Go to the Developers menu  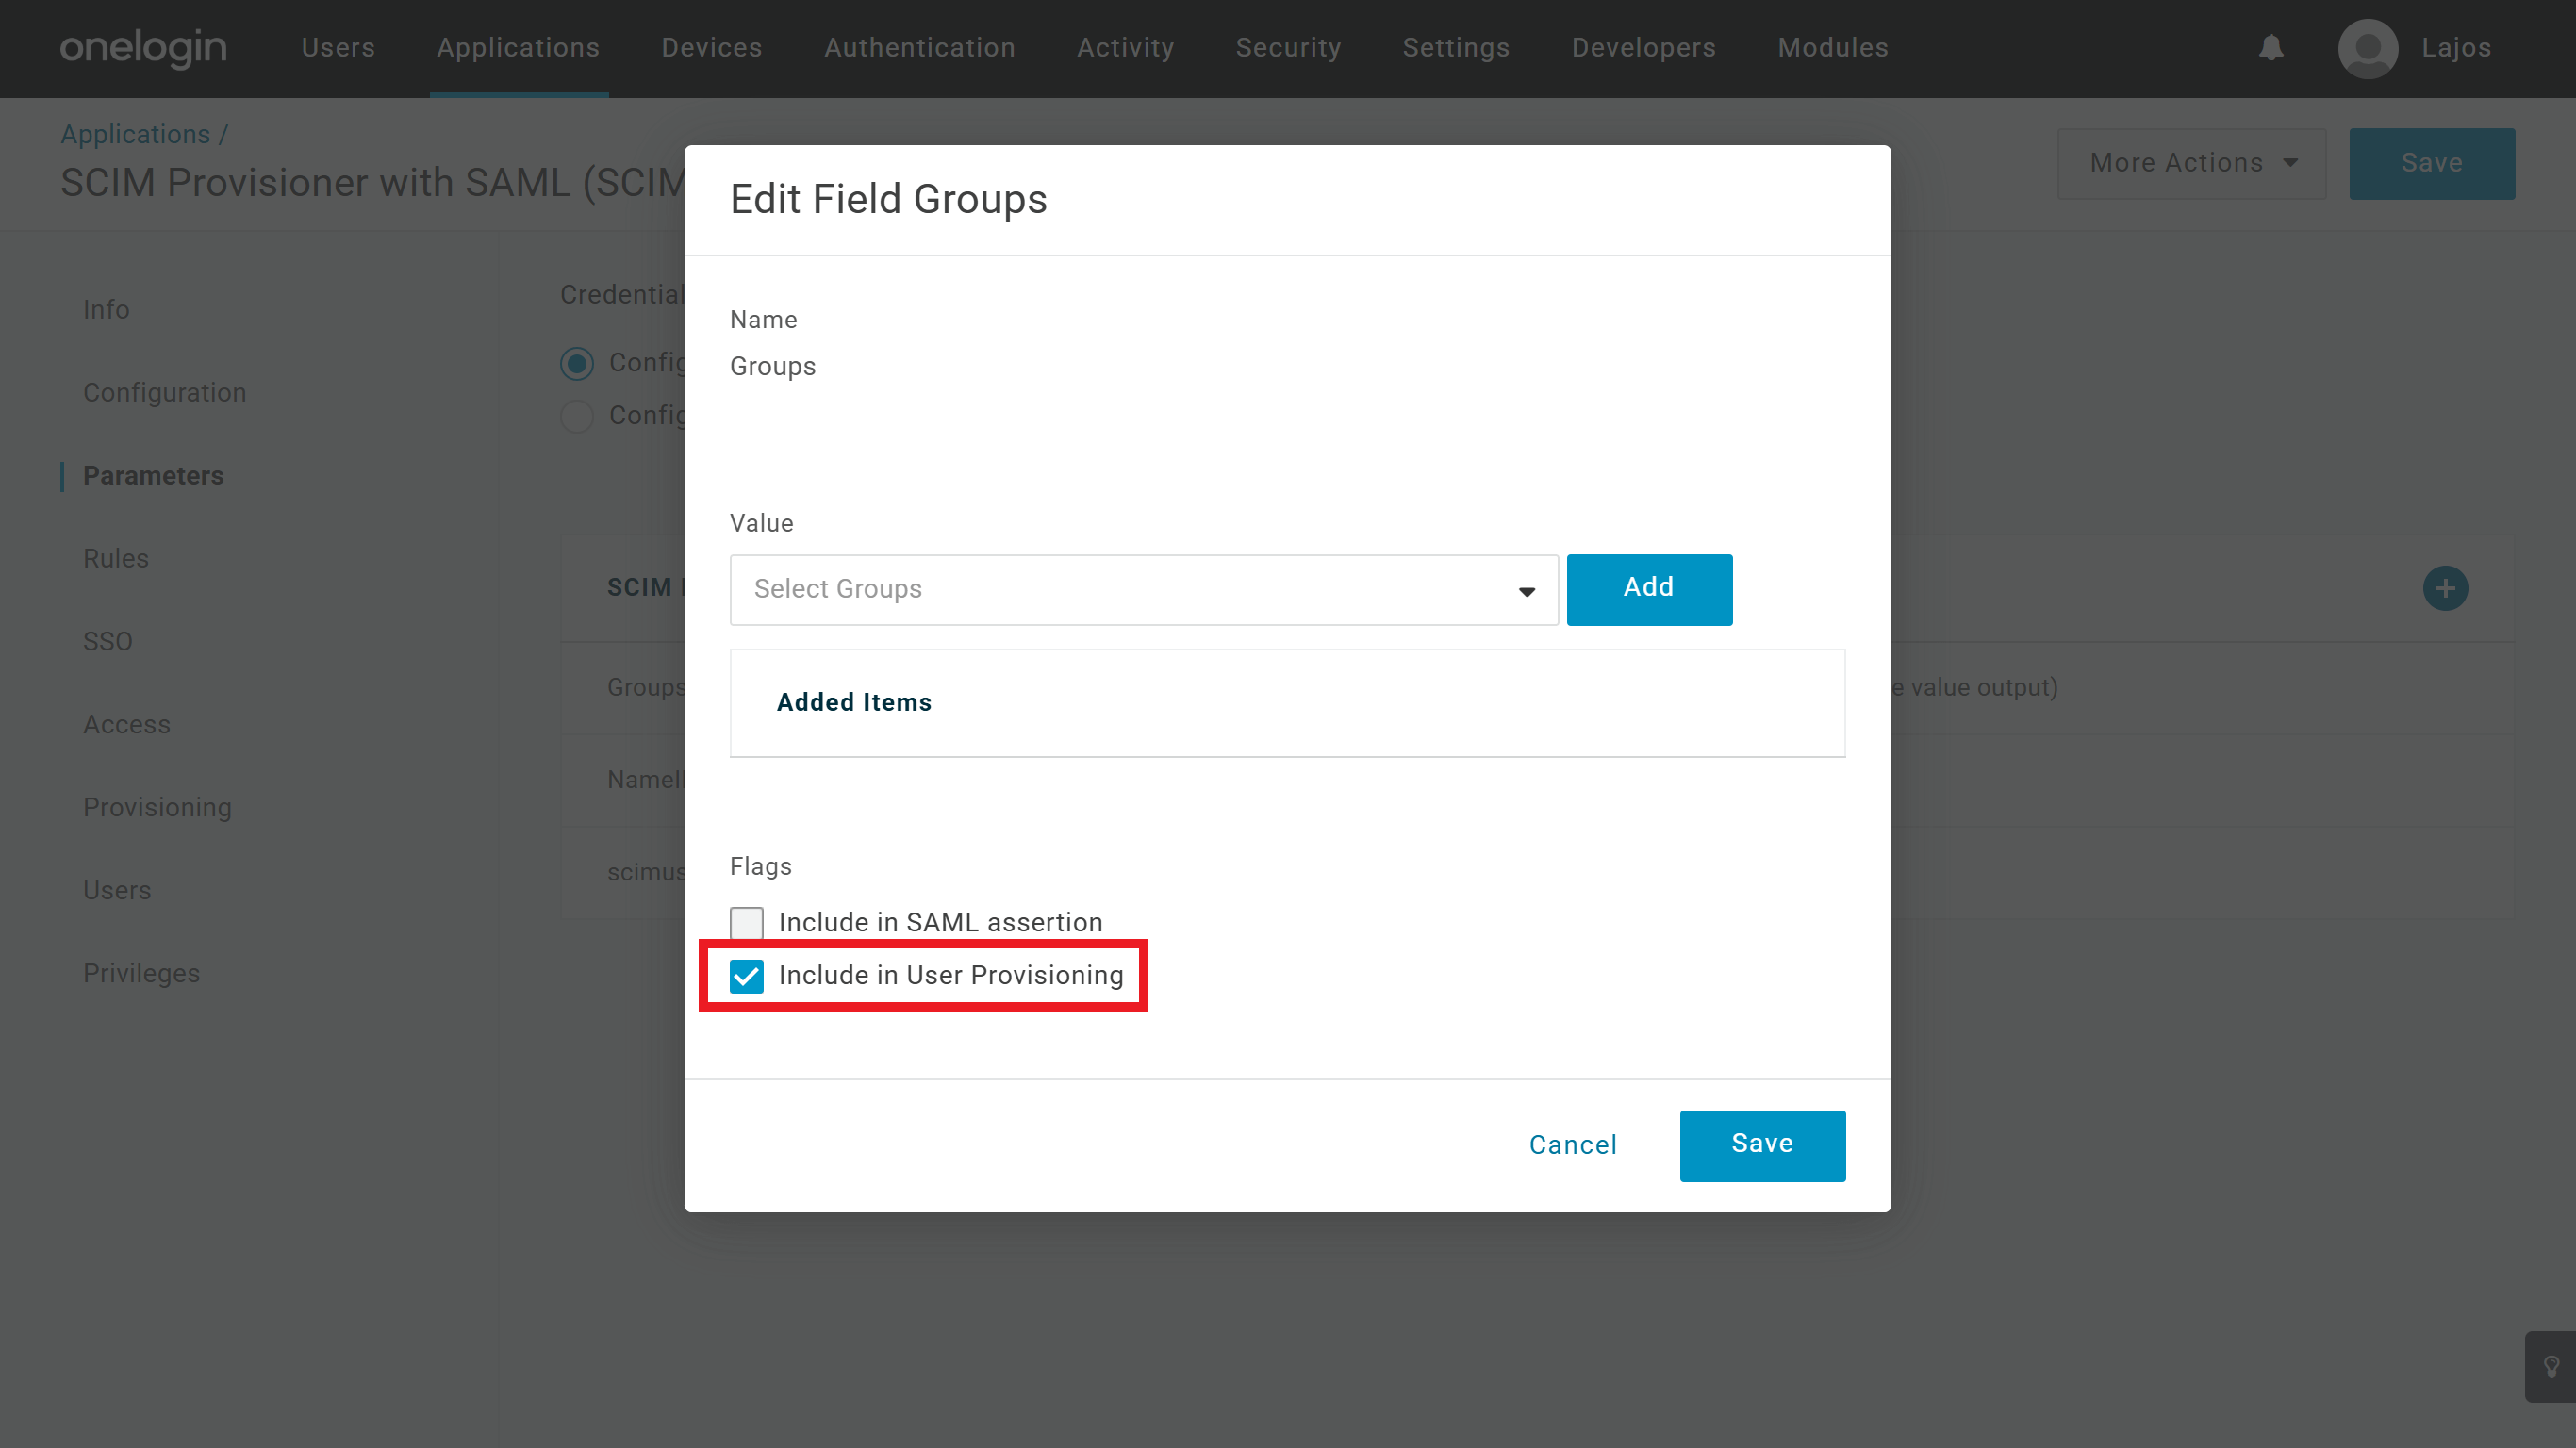tap(1643, 48)
